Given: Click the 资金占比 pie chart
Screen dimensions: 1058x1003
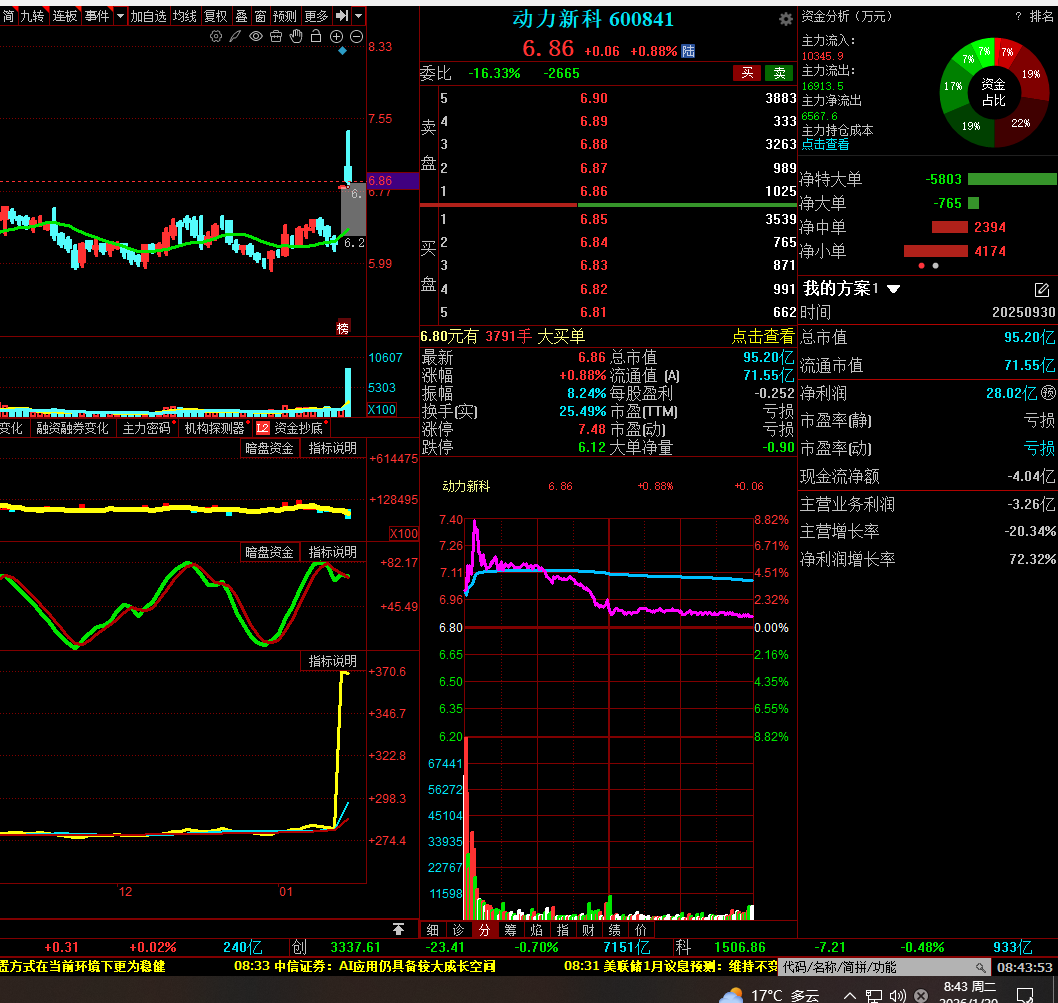Looking at the screenshot, I should pos(995,92).
